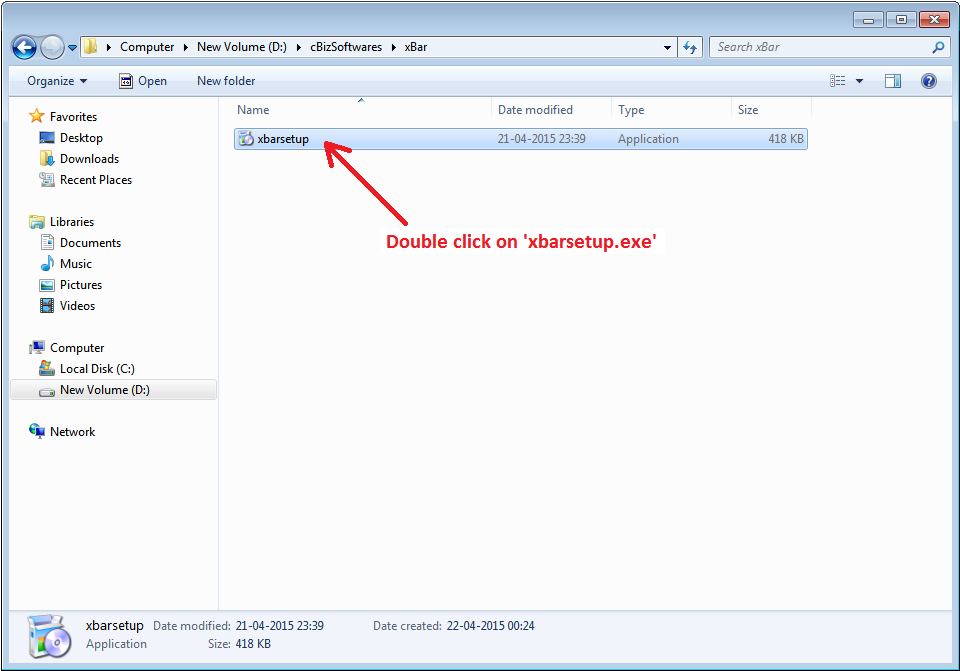
Task: Select Computer in navigation pane
Action: click(x=77, y=348)
